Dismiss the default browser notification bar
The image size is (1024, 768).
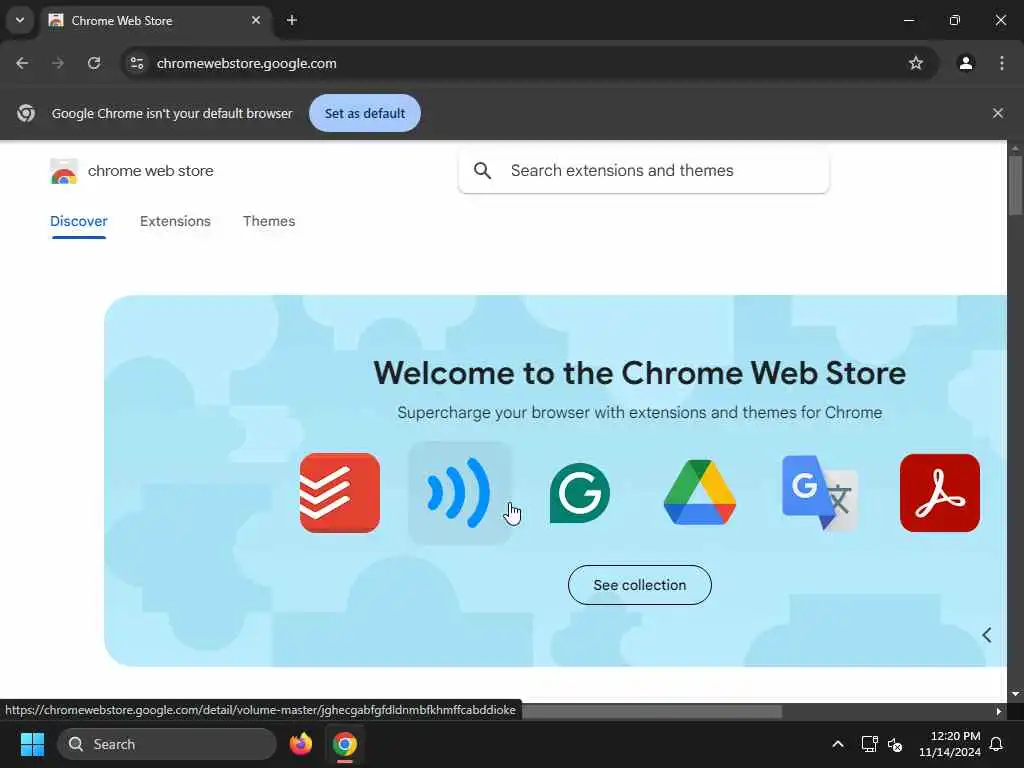click(998, 113)
